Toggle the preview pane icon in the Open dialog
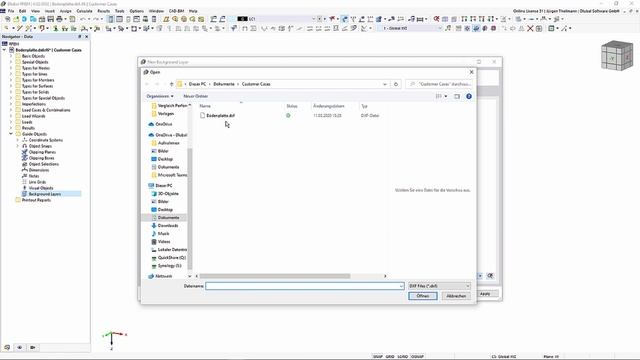The width and height of the screenshot is (640, 360). tap(457, 96)
